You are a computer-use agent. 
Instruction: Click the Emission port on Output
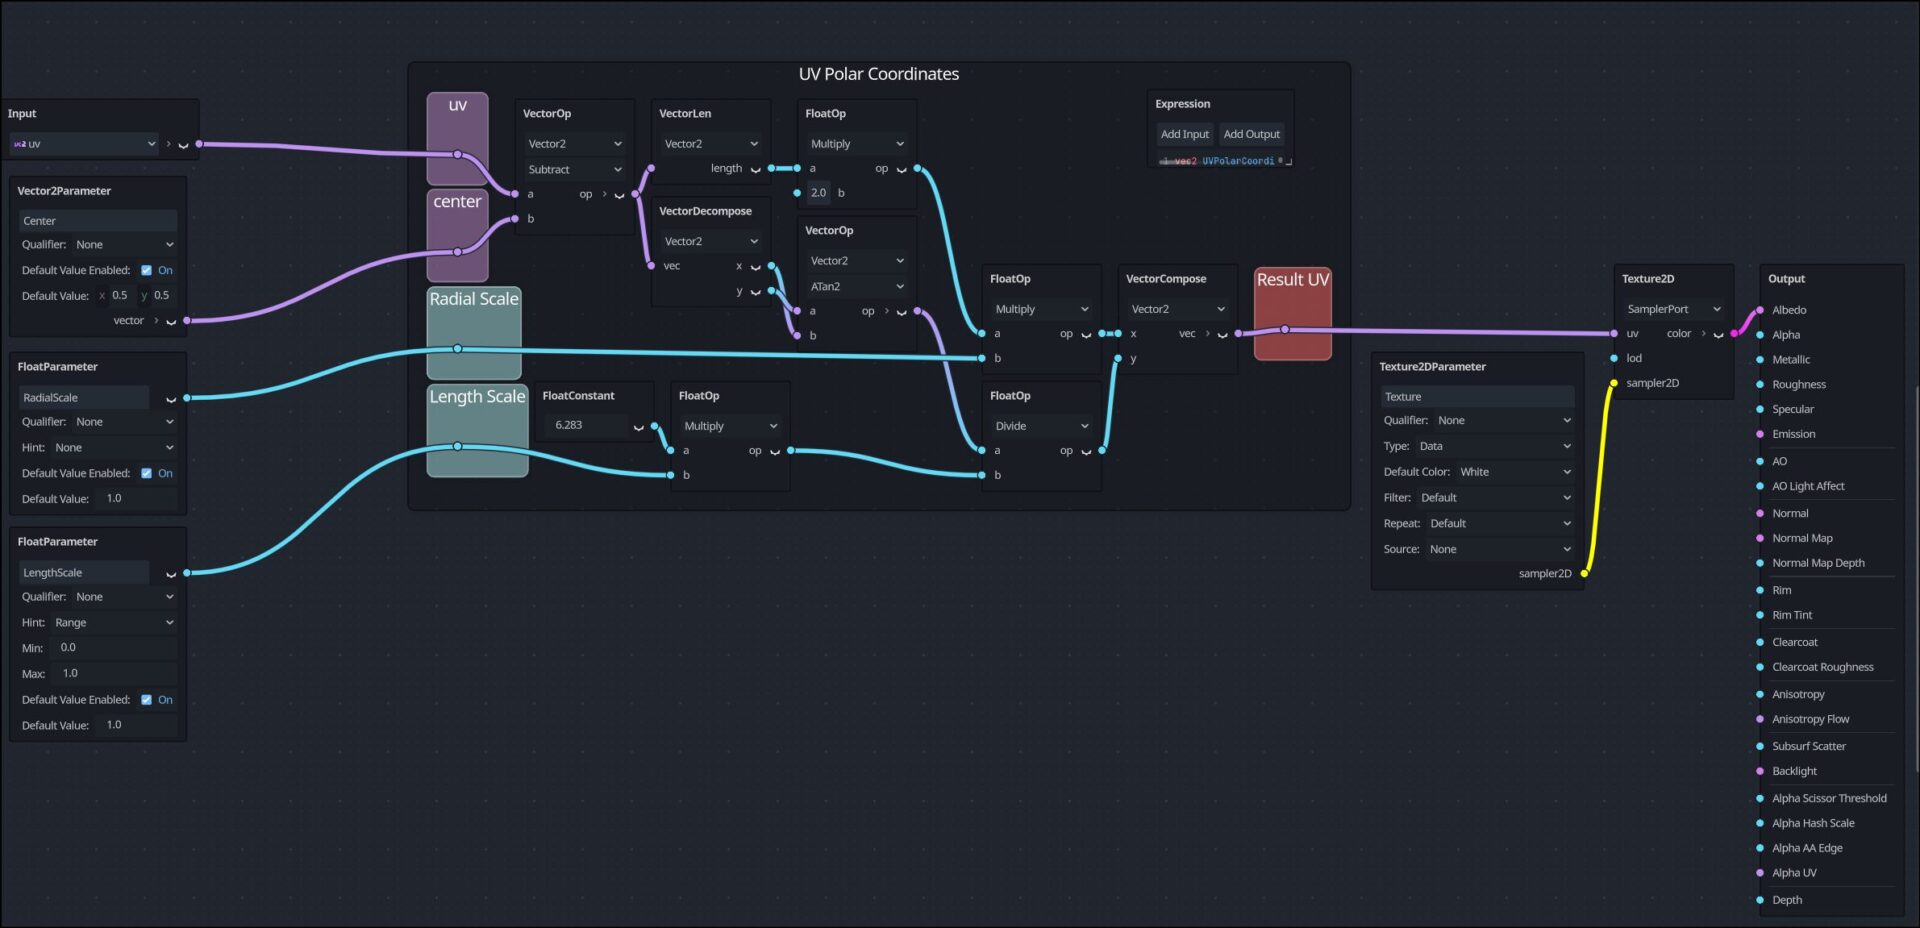click(1760, 434)
